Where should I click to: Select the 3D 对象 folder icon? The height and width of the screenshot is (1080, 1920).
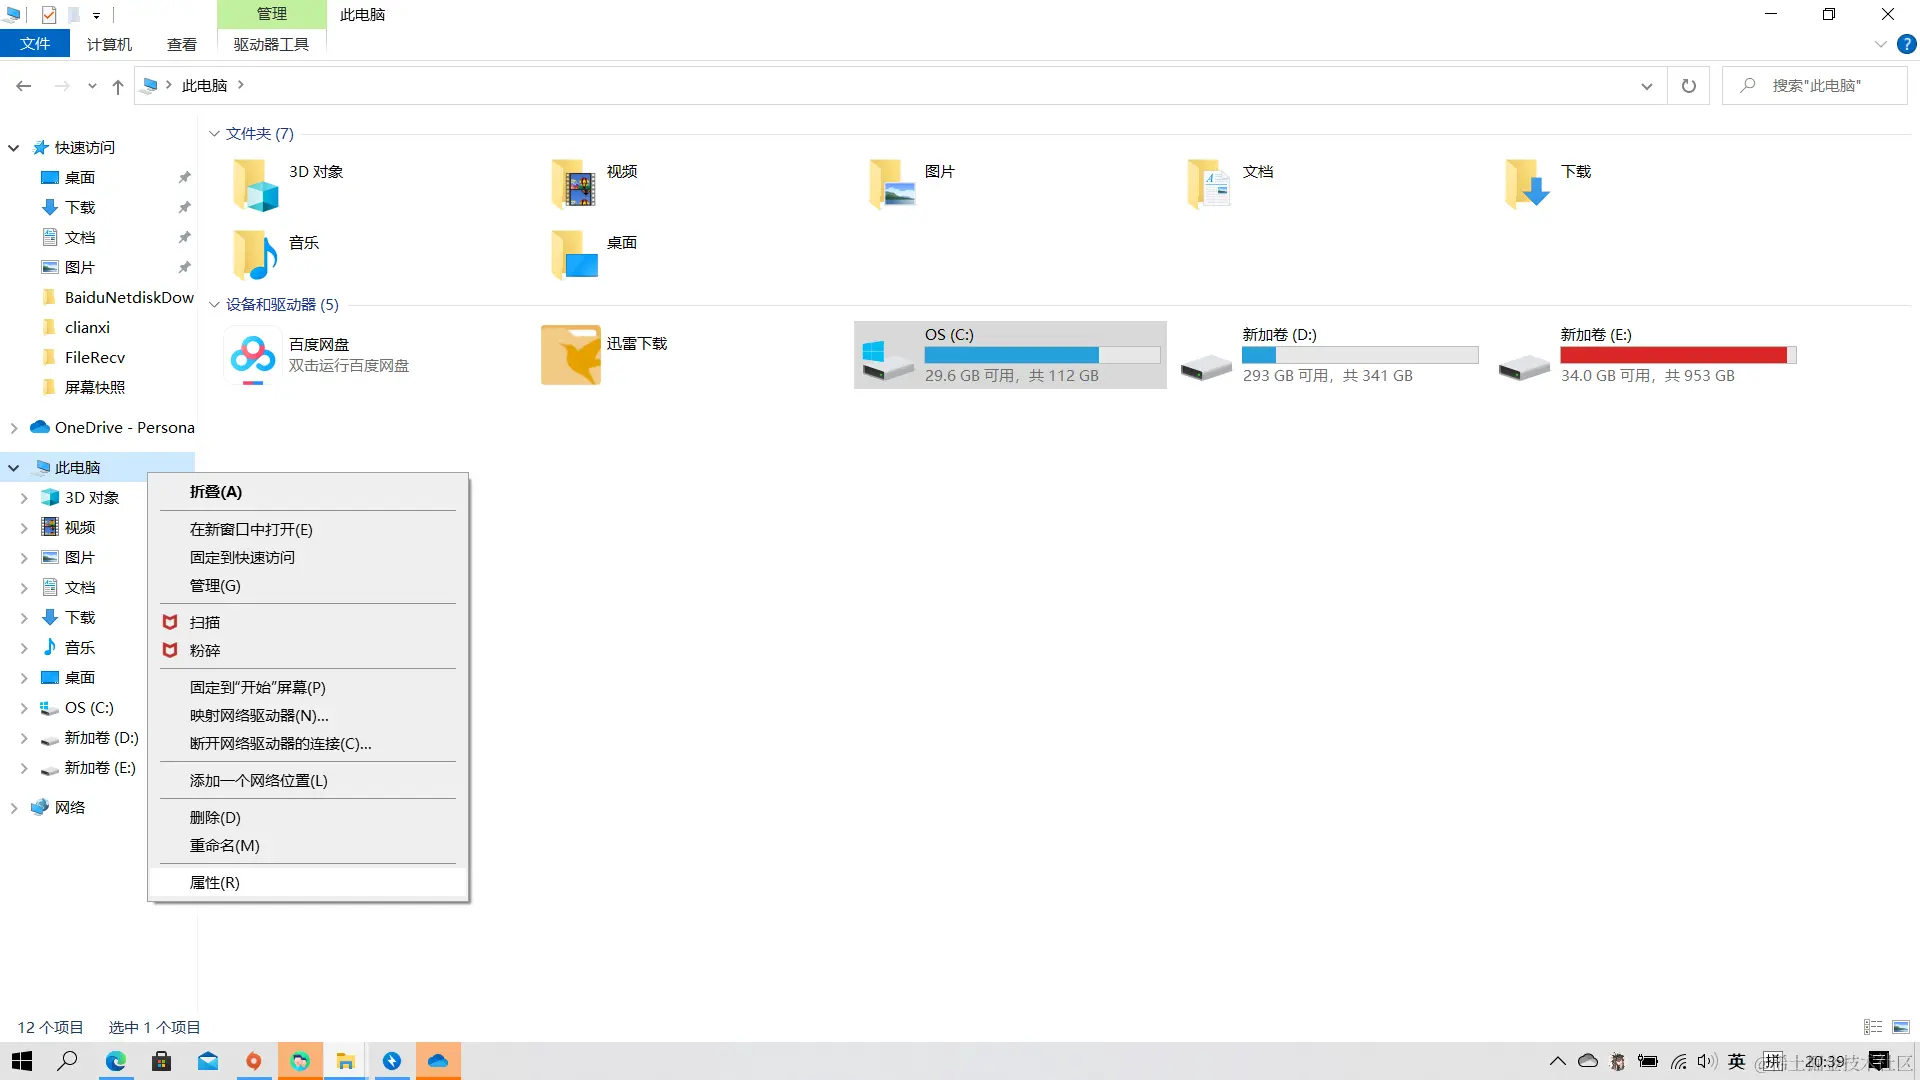coord(256,185)
